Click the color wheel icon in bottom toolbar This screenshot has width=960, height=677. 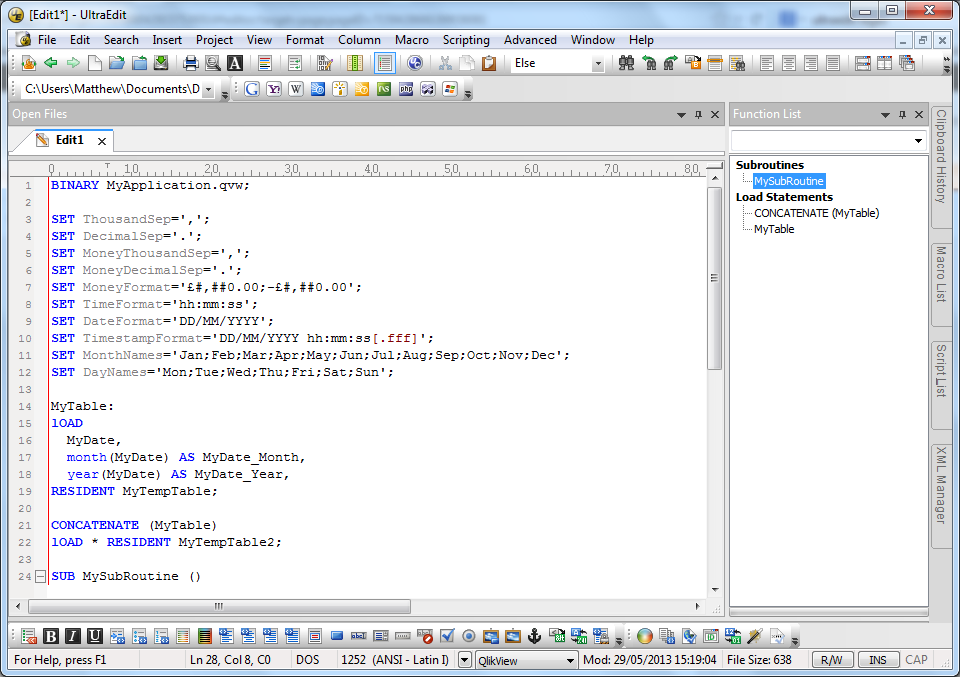pyautogui.click(x=645, y=637)
